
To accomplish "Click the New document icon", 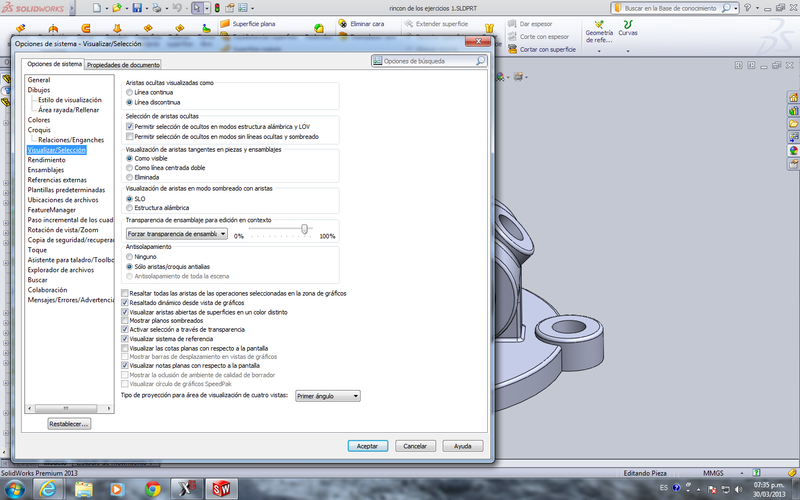I will [x=97, y=8].
